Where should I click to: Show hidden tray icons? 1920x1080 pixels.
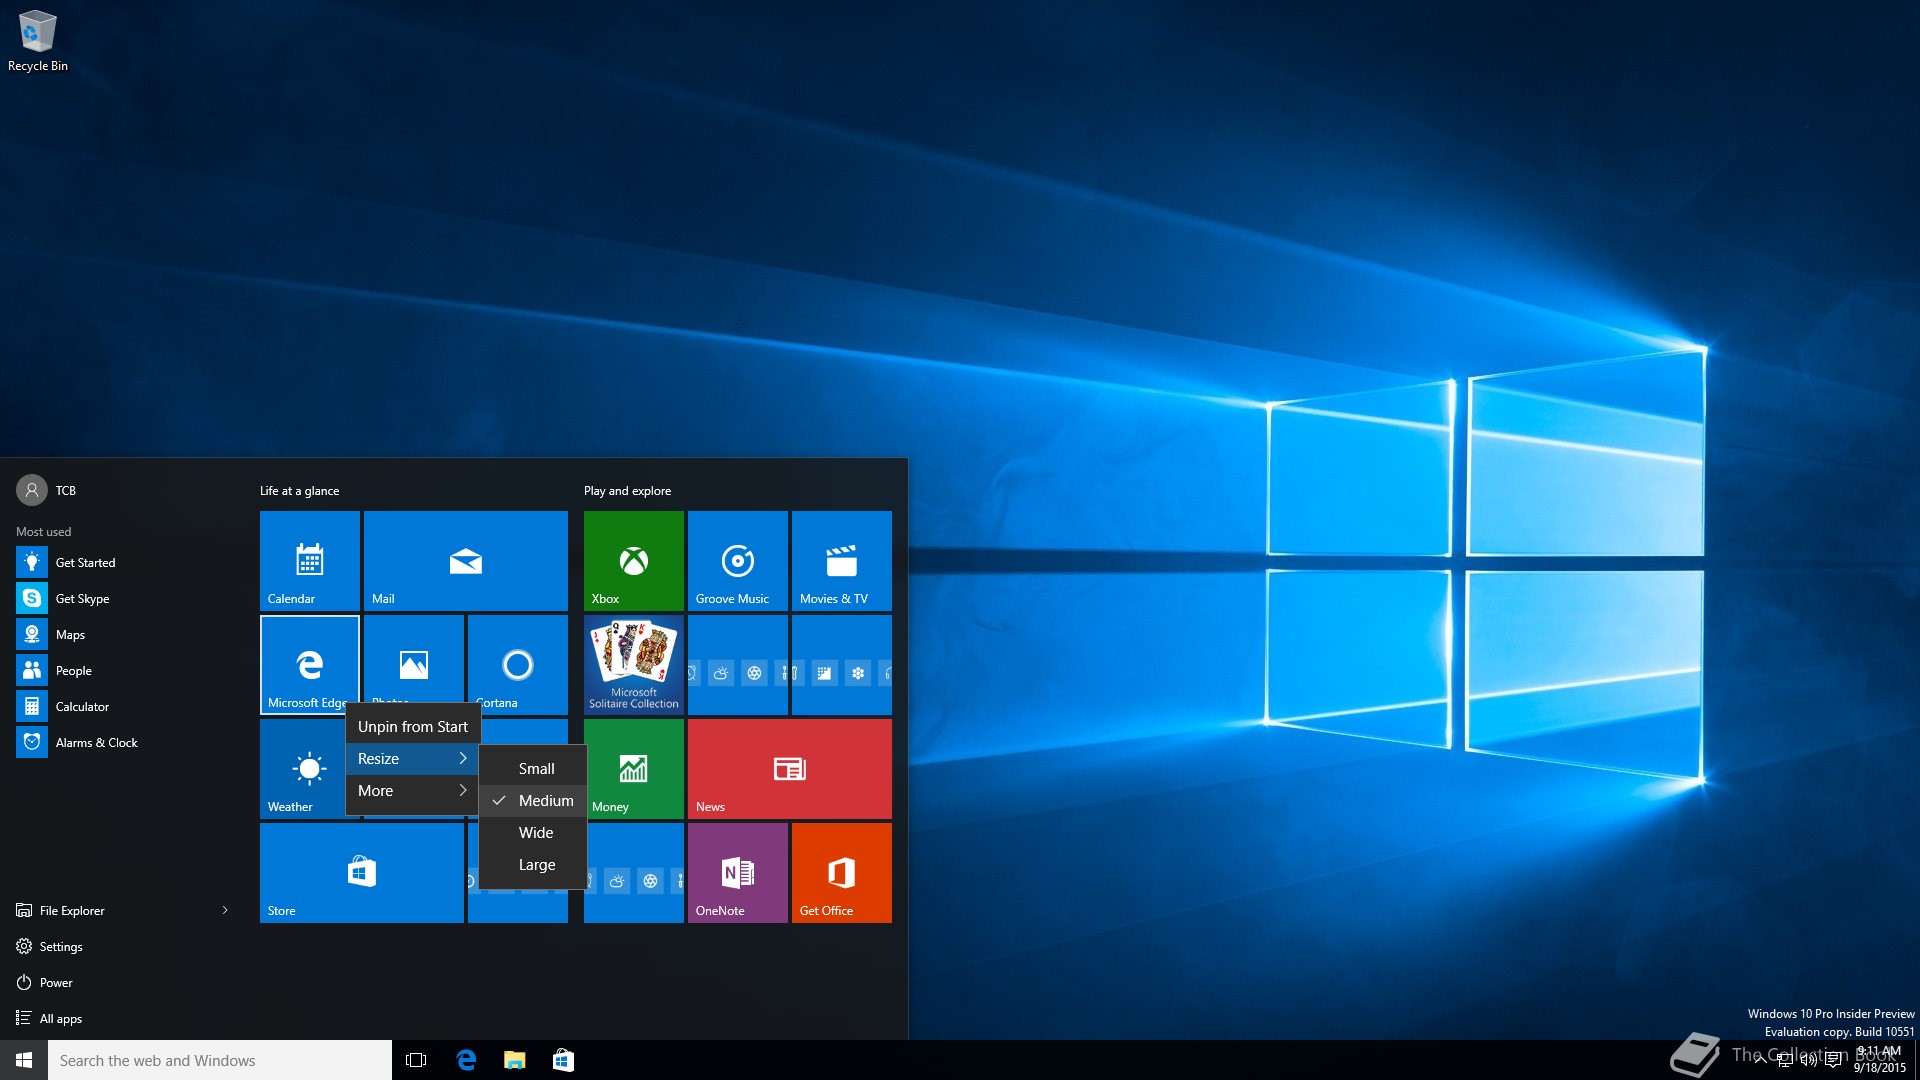coord(1760,1060)
